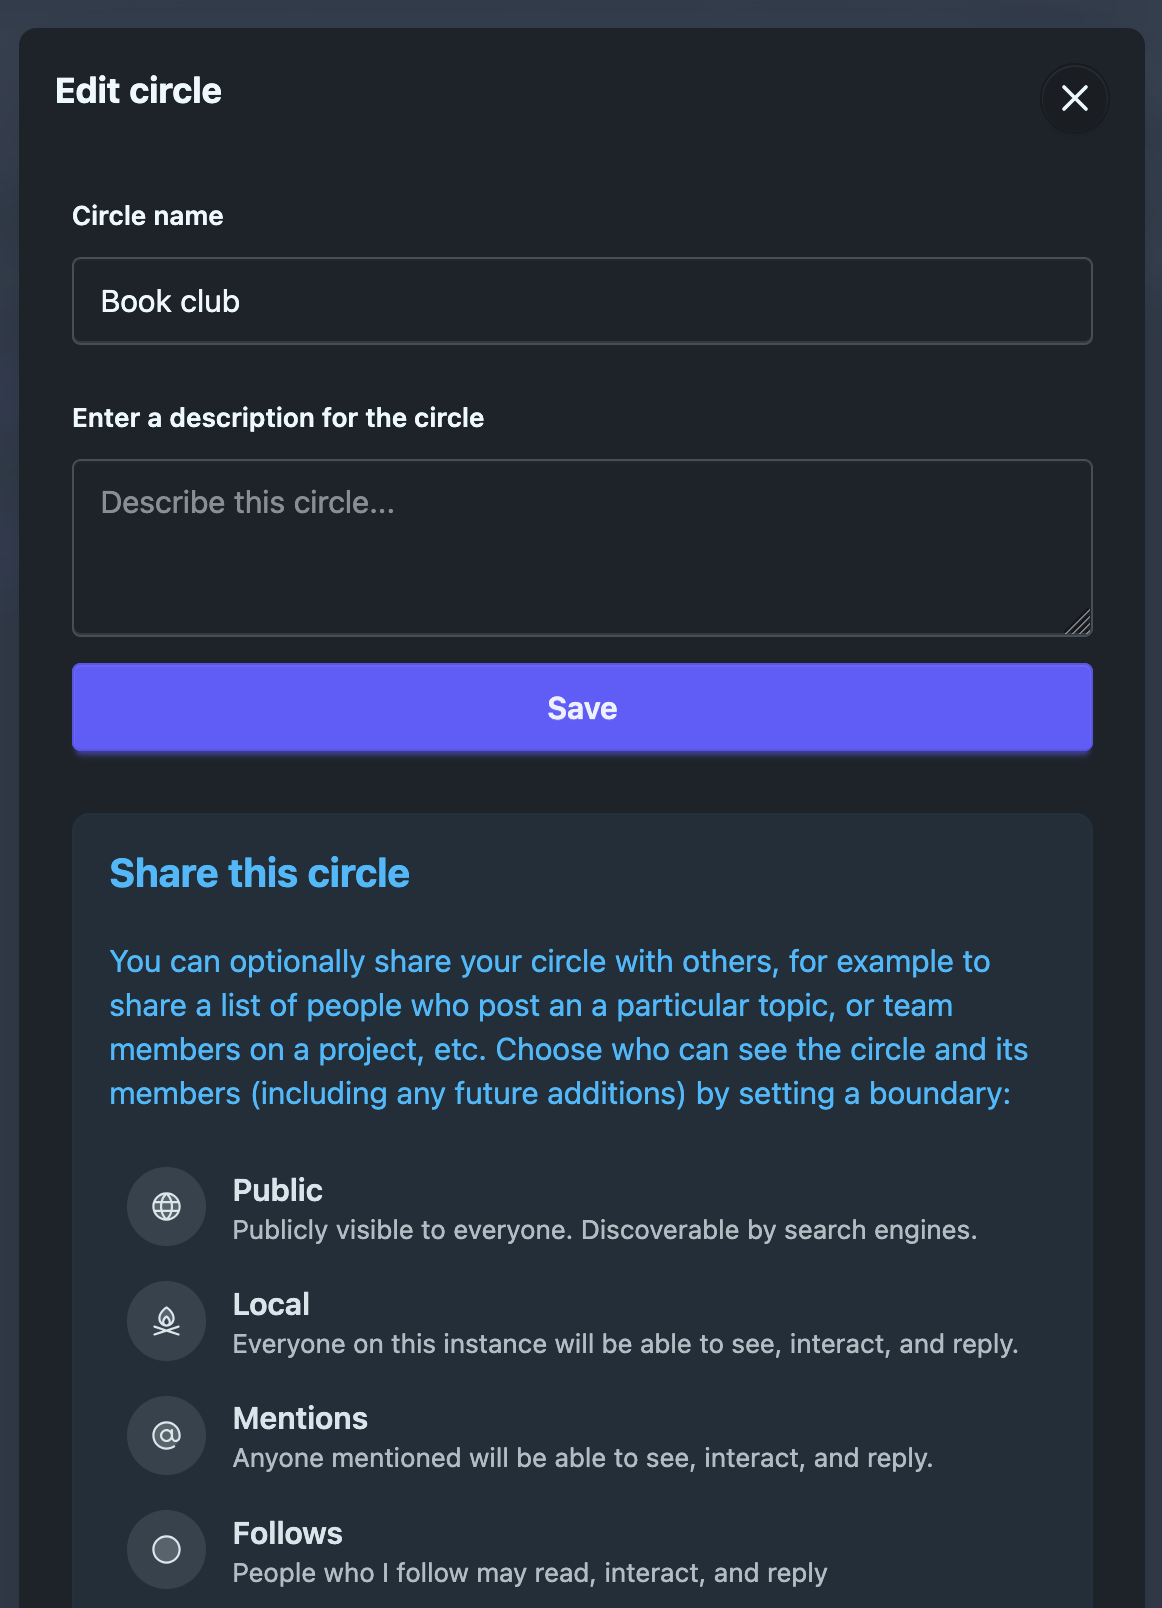Viewport: 1162px width, 1608px height.
Task: Click the description field label
Action: [x=278, y=418]
